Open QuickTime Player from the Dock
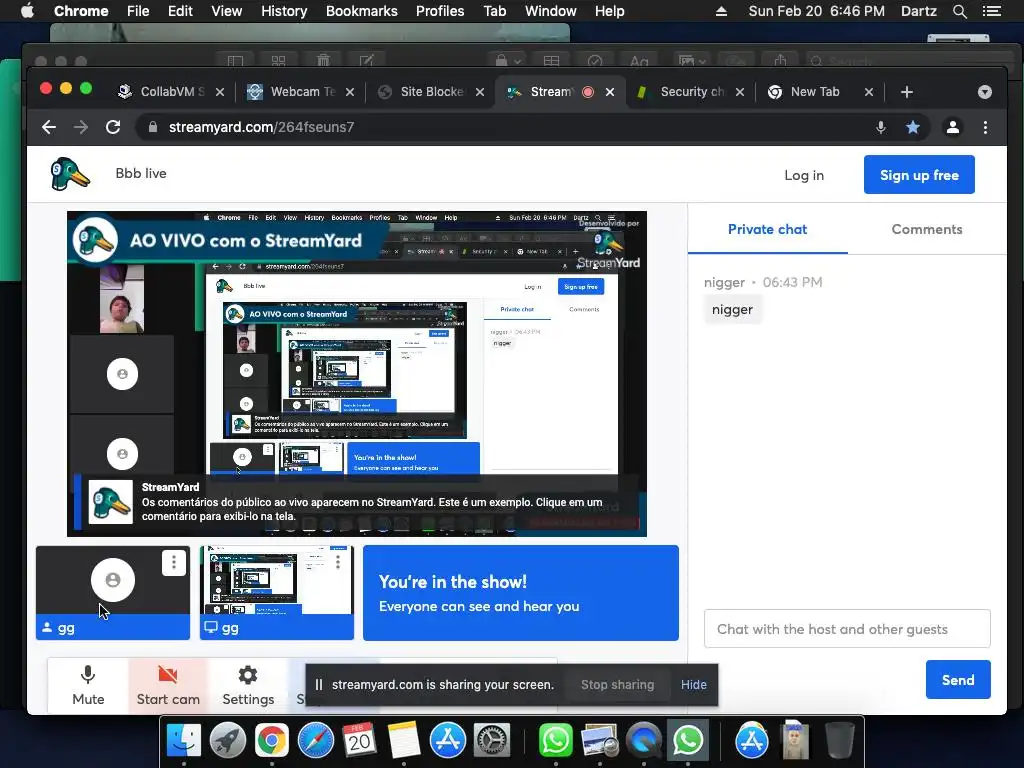This screenshot has height=768, width=1024. (644, 741)
